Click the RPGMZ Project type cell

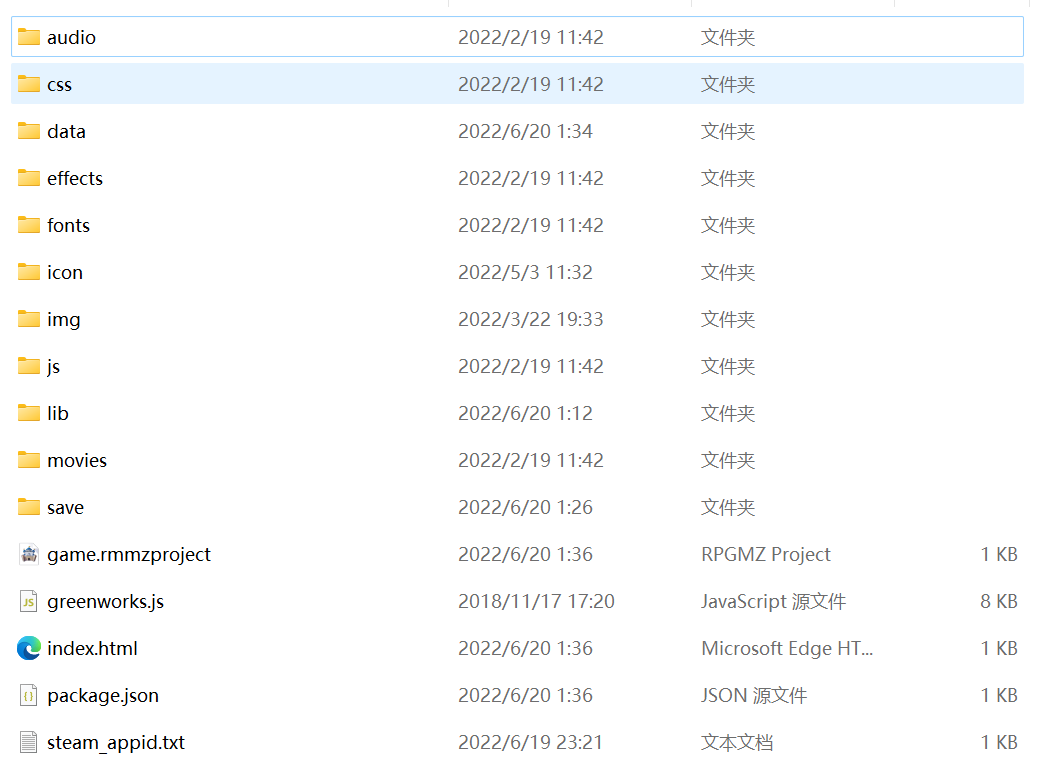pyautogui.click(x=766, y=554)
